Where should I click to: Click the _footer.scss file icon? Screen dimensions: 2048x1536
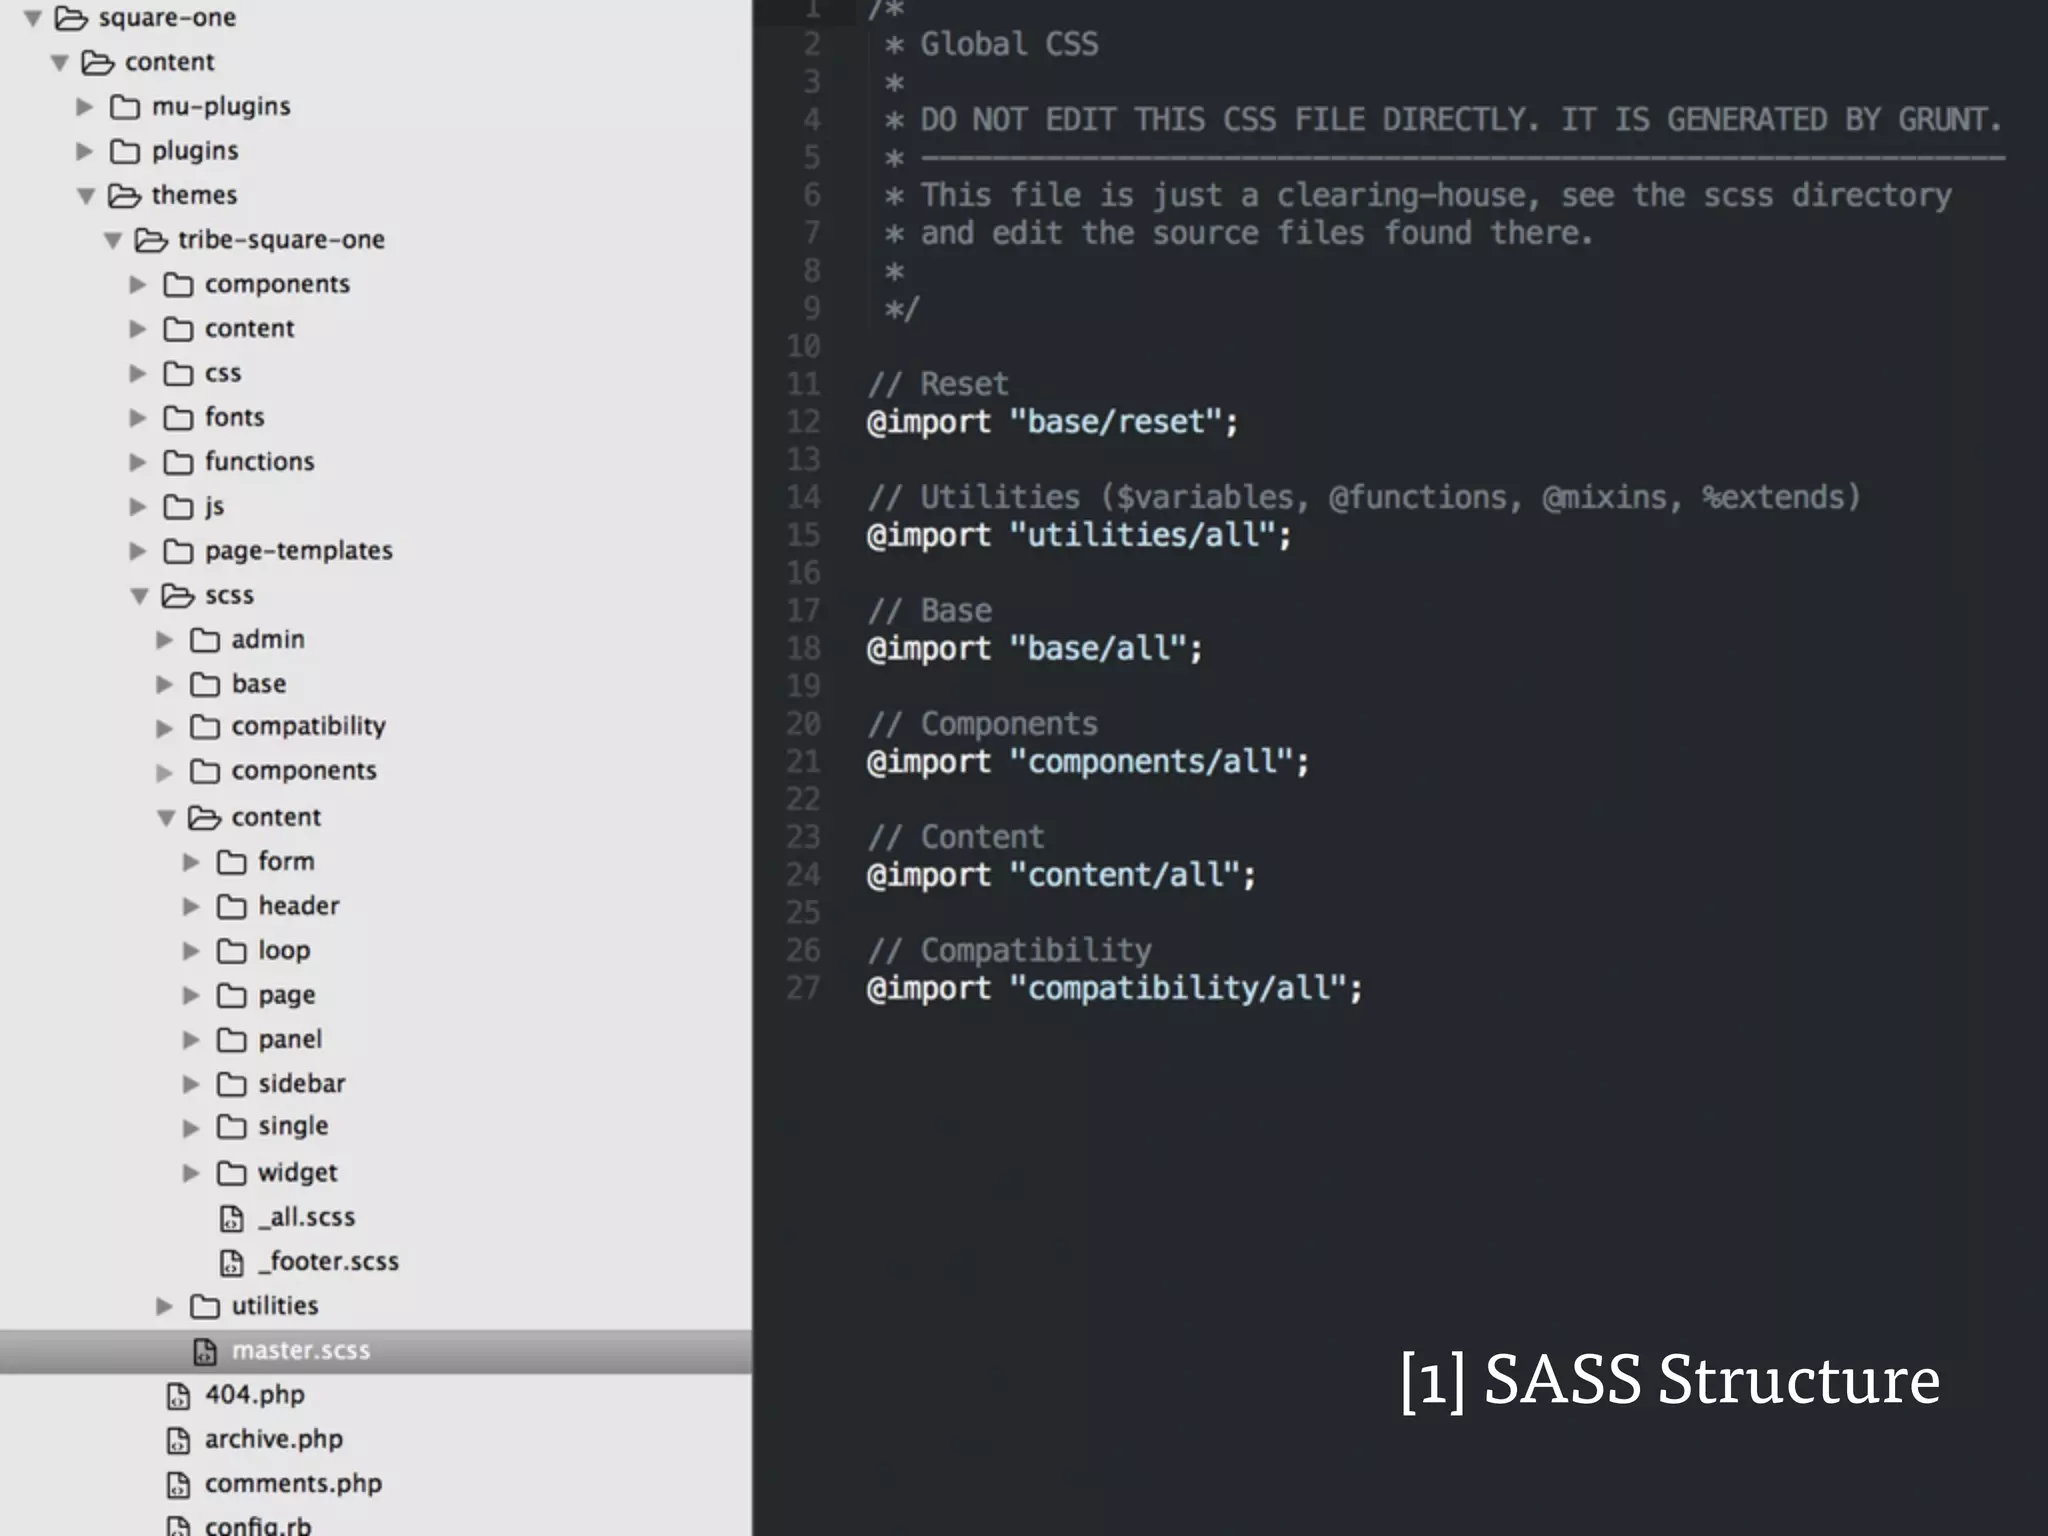tap(231, 1263)
